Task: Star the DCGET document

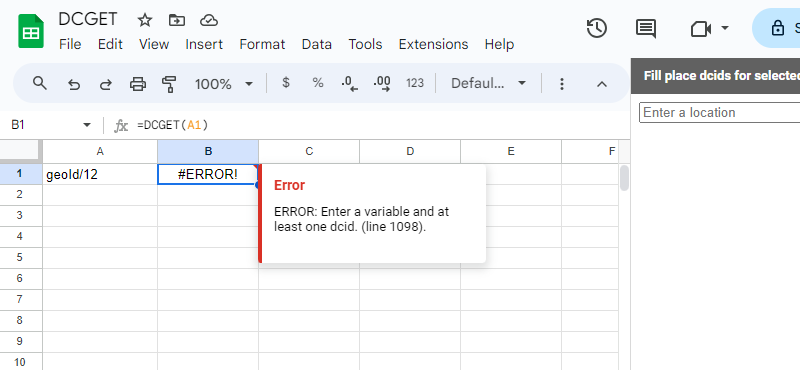Action: tap(145, 20)
